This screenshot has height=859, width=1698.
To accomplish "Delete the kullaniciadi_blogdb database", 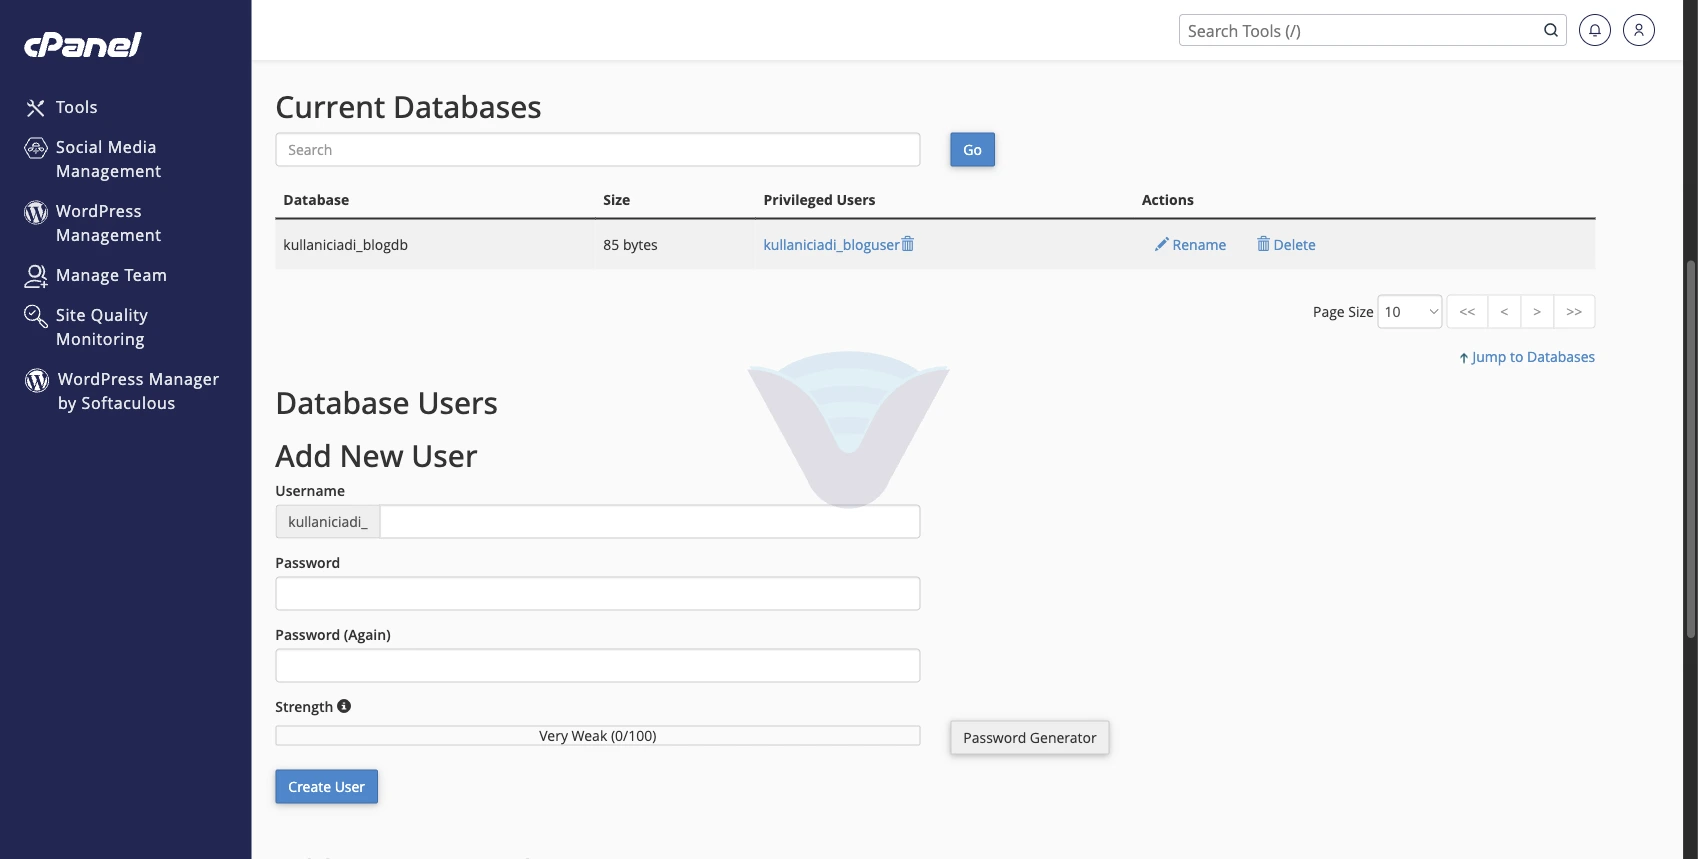I will [x=1286, y=245].
